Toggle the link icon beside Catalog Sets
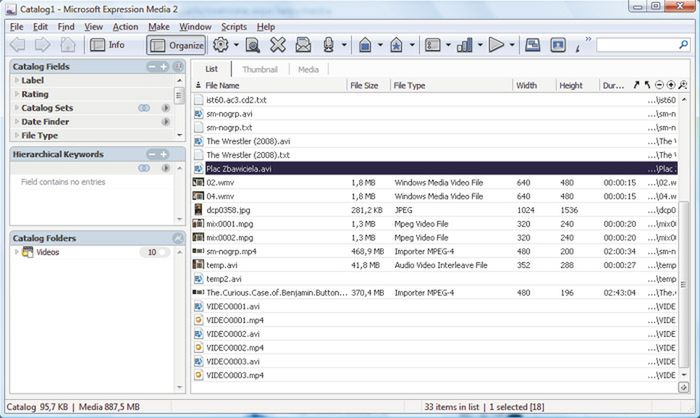Image resolution: width=700 pixels, height=418 pixels. (143, 107)
